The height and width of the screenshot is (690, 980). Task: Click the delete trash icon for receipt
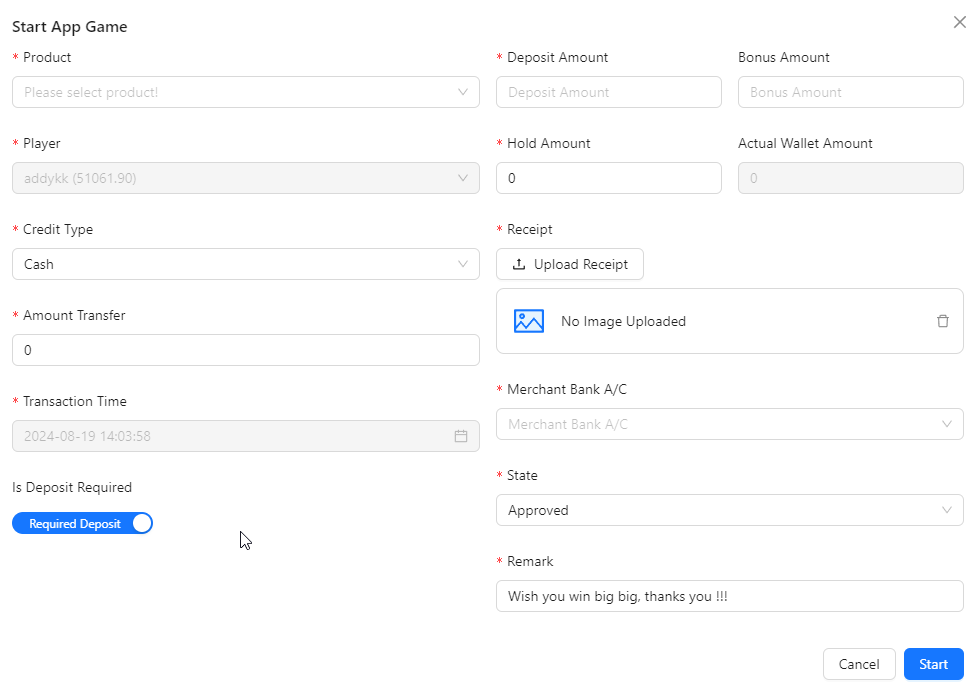[942, 321]
